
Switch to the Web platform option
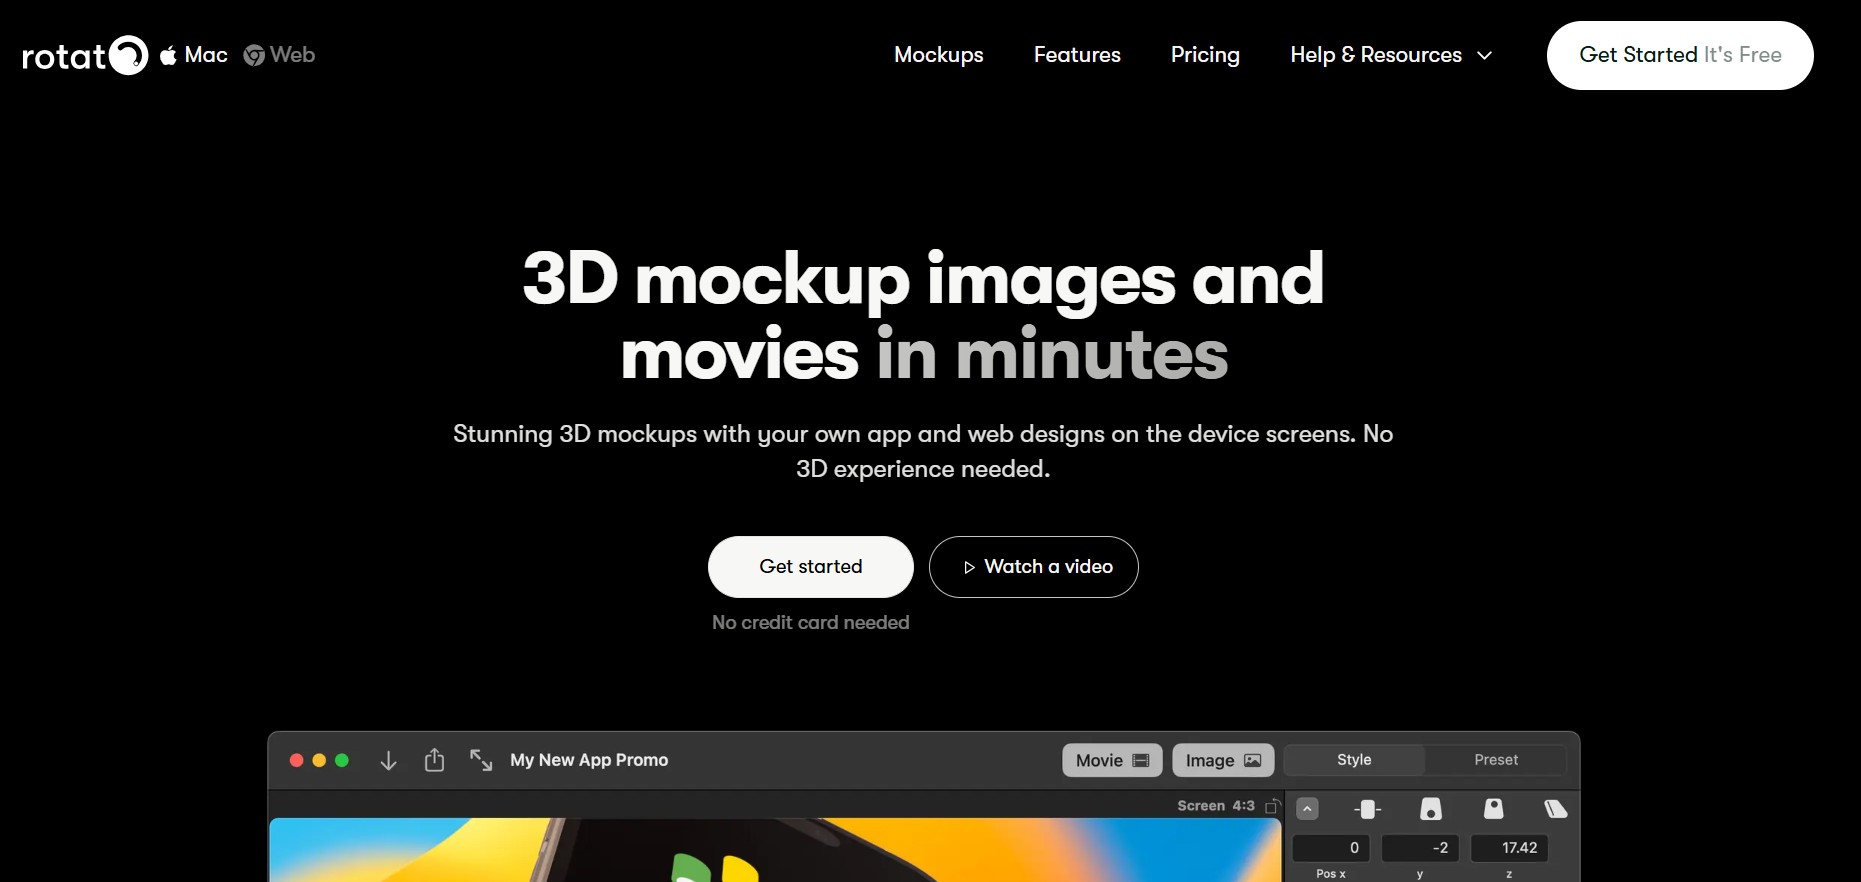pos(280,55)
